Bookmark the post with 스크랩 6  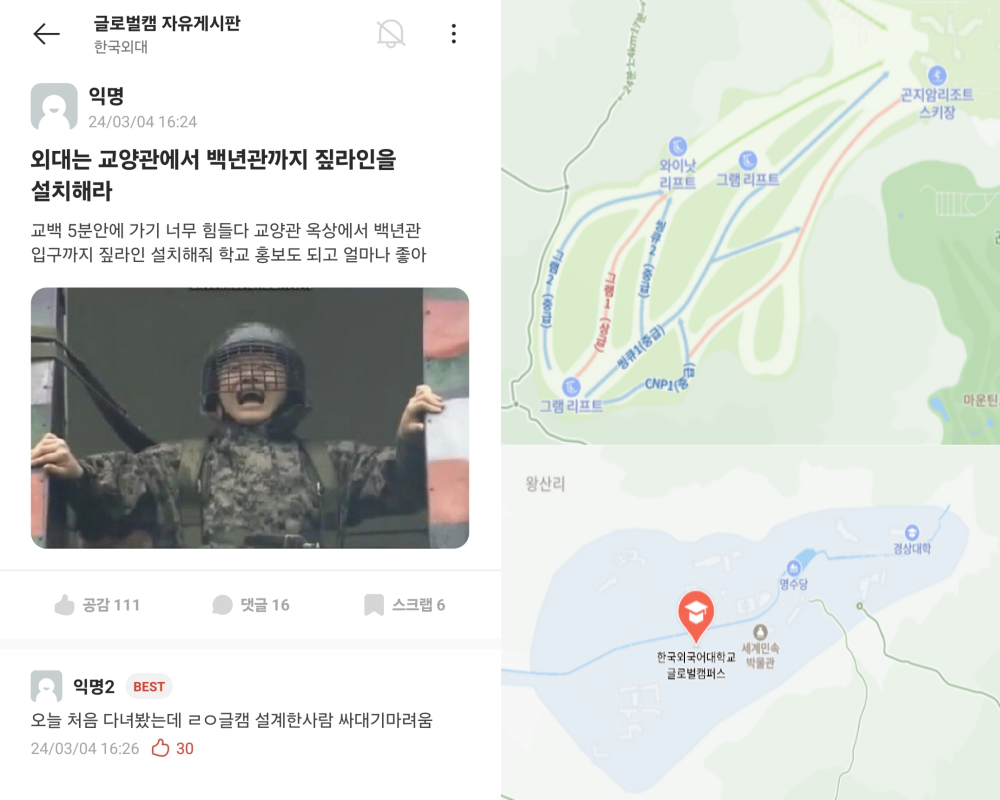(x=404, y=604)
